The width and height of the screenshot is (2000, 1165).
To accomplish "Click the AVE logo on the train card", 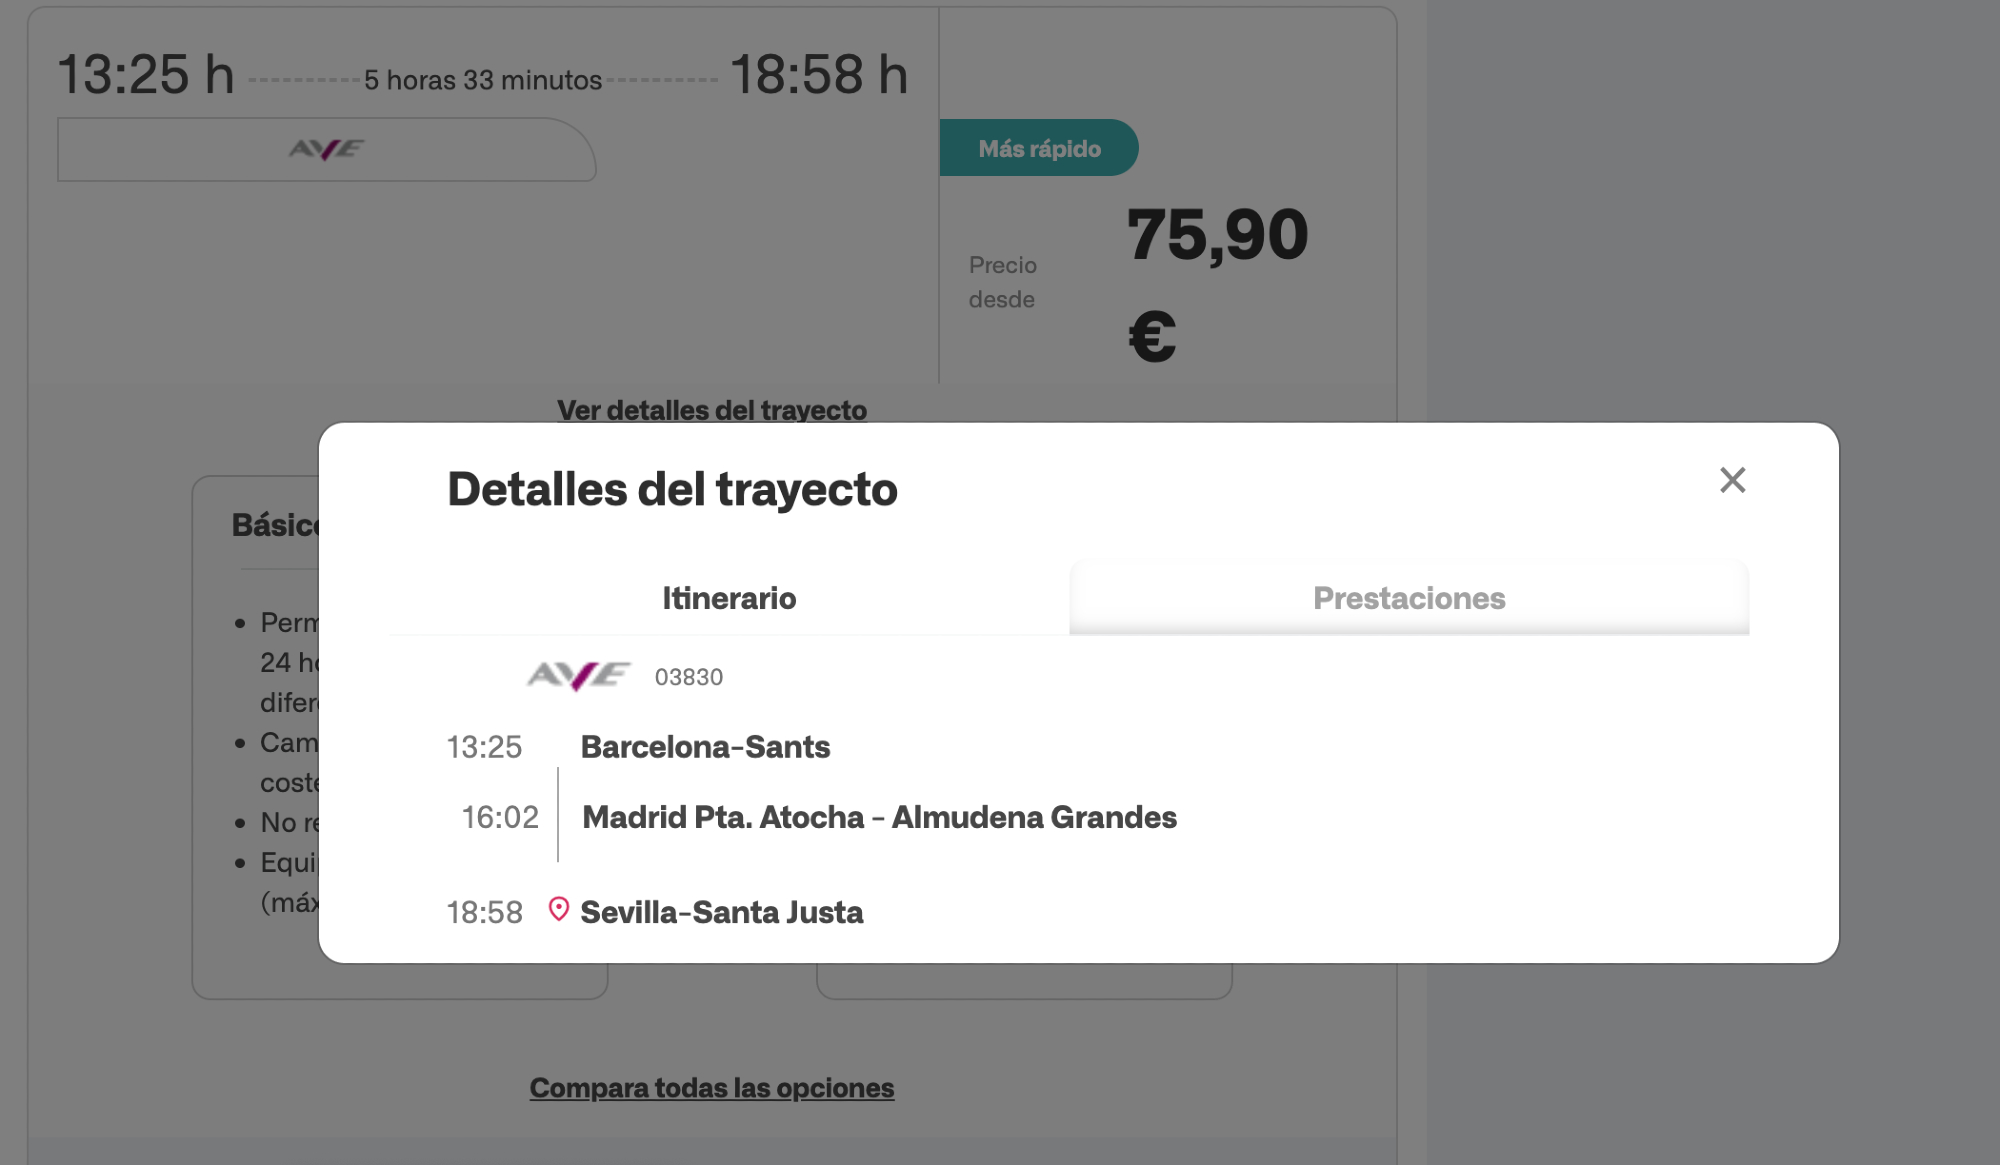I will point(326,149).
